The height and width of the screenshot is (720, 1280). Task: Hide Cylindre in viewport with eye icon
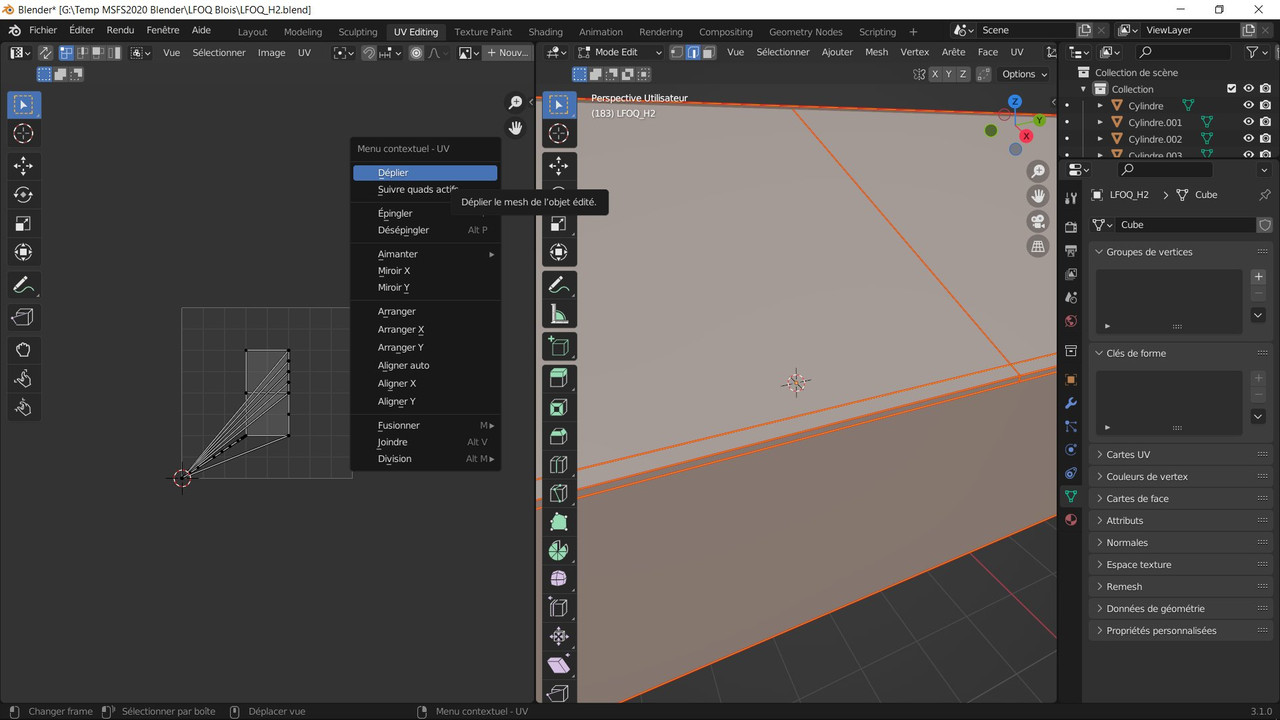[1248, 105]
